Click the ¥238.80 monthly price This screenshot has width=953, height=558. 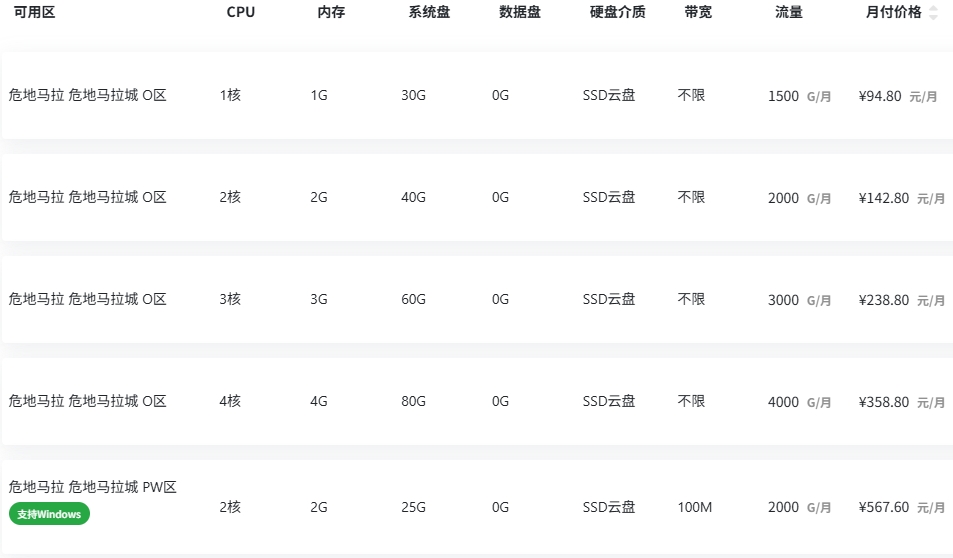coord(884,300)
